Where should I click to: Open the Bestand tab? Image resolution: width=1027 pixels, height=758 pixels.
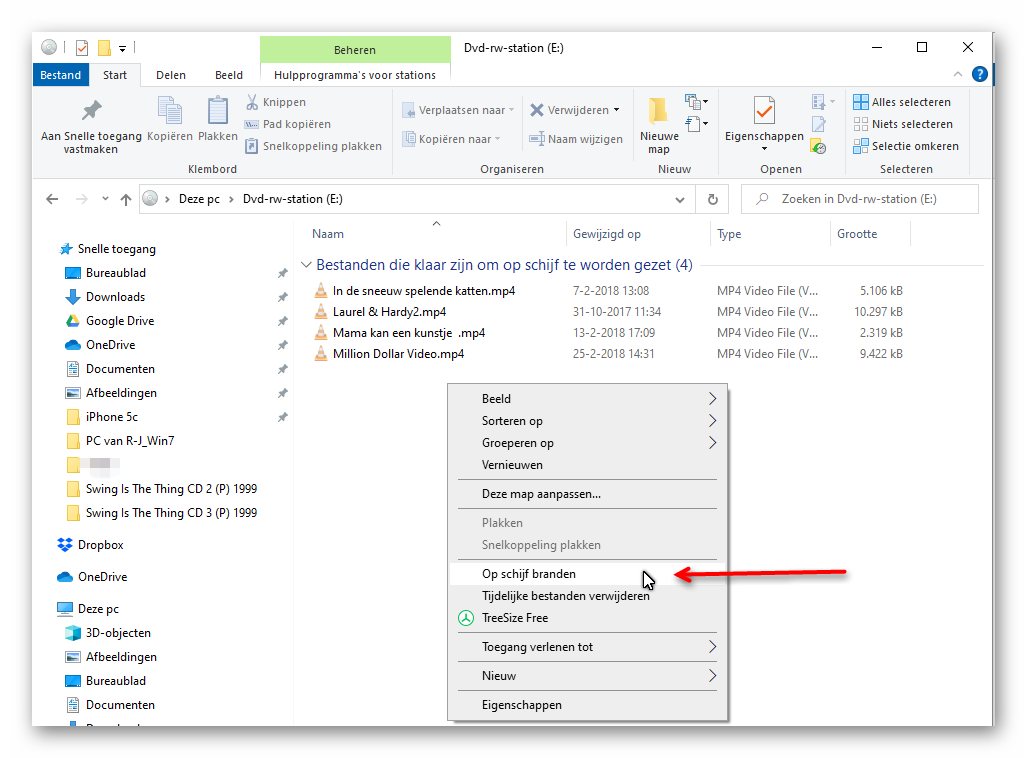[60, 75]
